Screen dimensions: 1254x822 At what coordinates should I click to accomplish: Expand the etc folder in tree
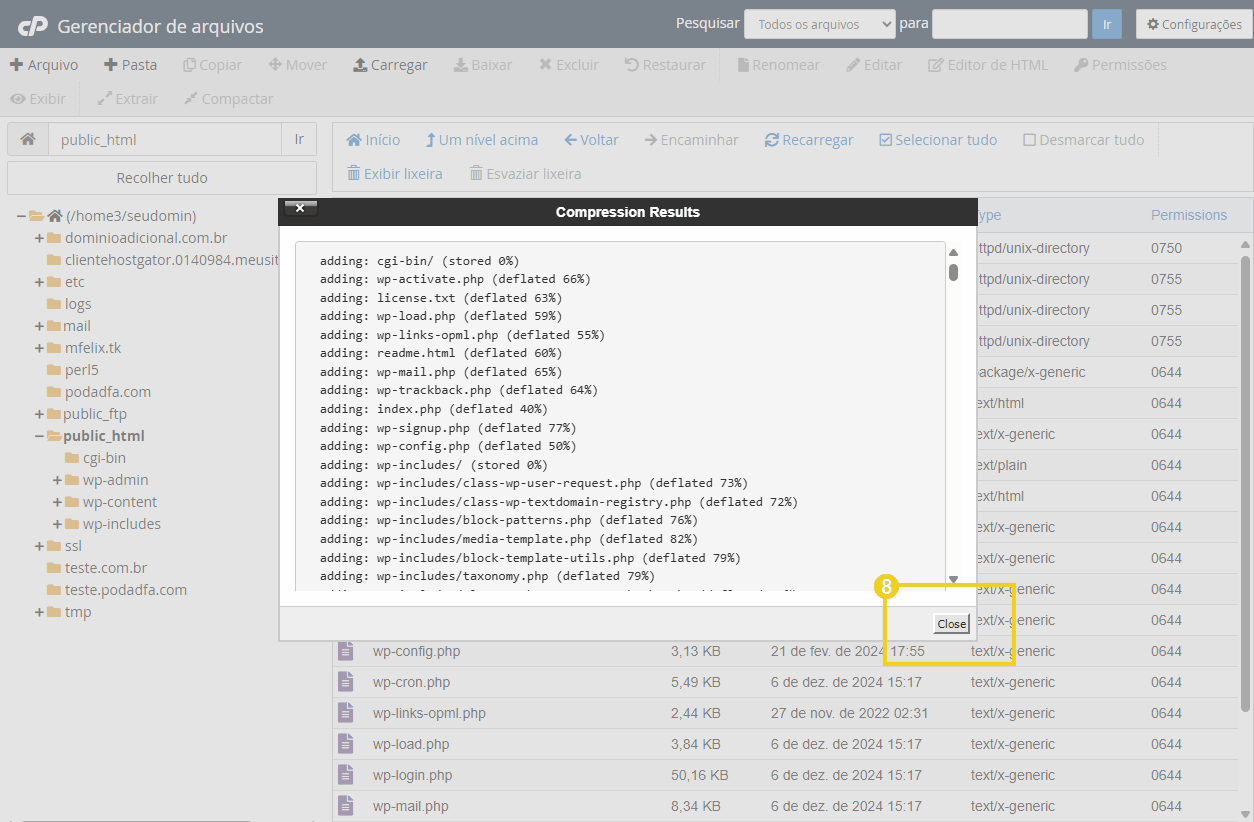tap(39, 282)
